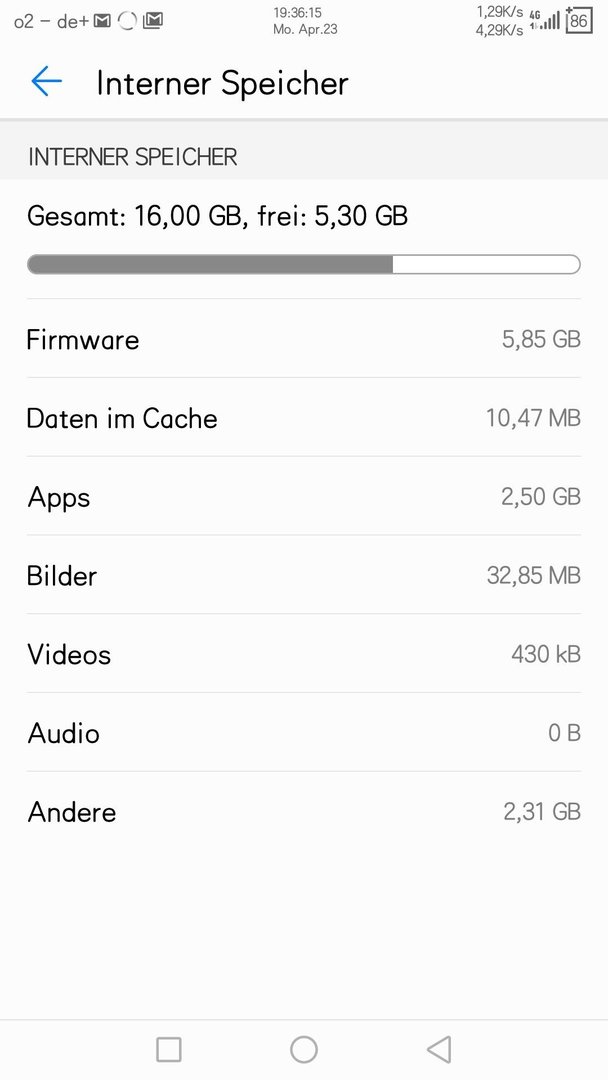Open the Bilder storage entry
The image size is (608, 1080).
pyautogui.click(x=304, y=575)
